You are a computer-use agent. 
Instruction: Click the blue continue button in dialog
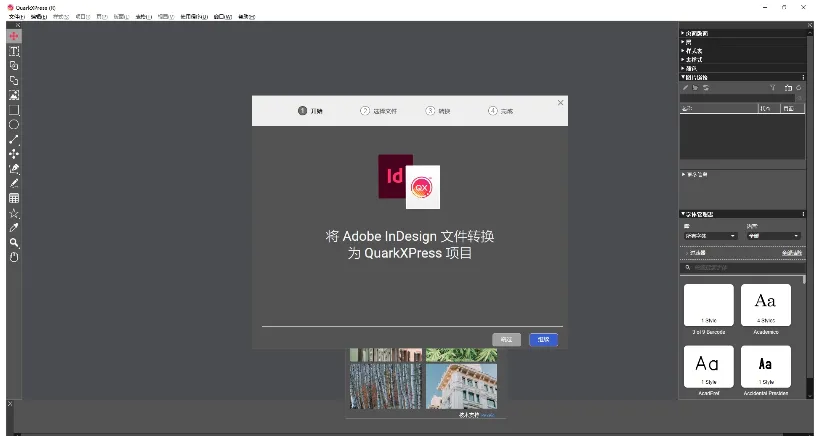pyautogui.click(x=544, y=340)
